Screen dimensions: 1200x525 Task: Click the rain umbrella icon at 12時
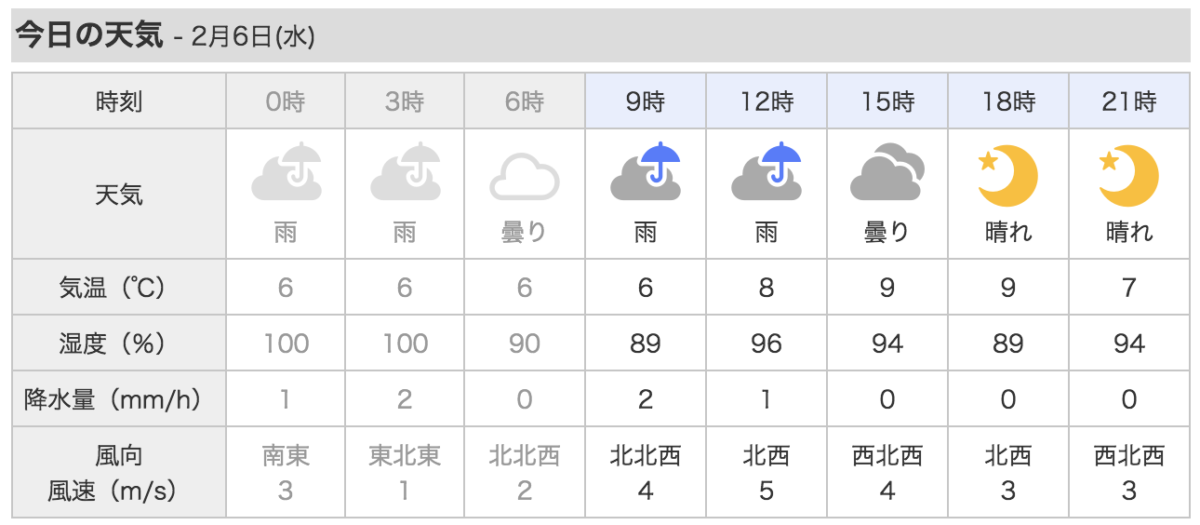[767, 172]
